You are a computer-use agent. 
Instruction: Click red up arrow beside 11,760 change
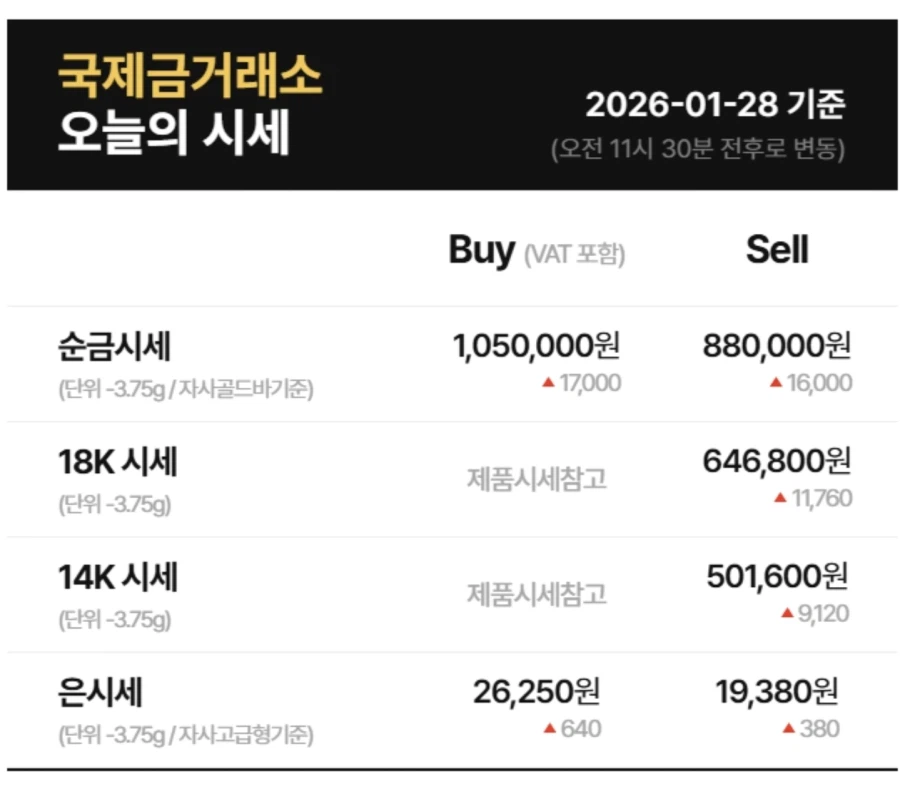(x=780, y=498)
